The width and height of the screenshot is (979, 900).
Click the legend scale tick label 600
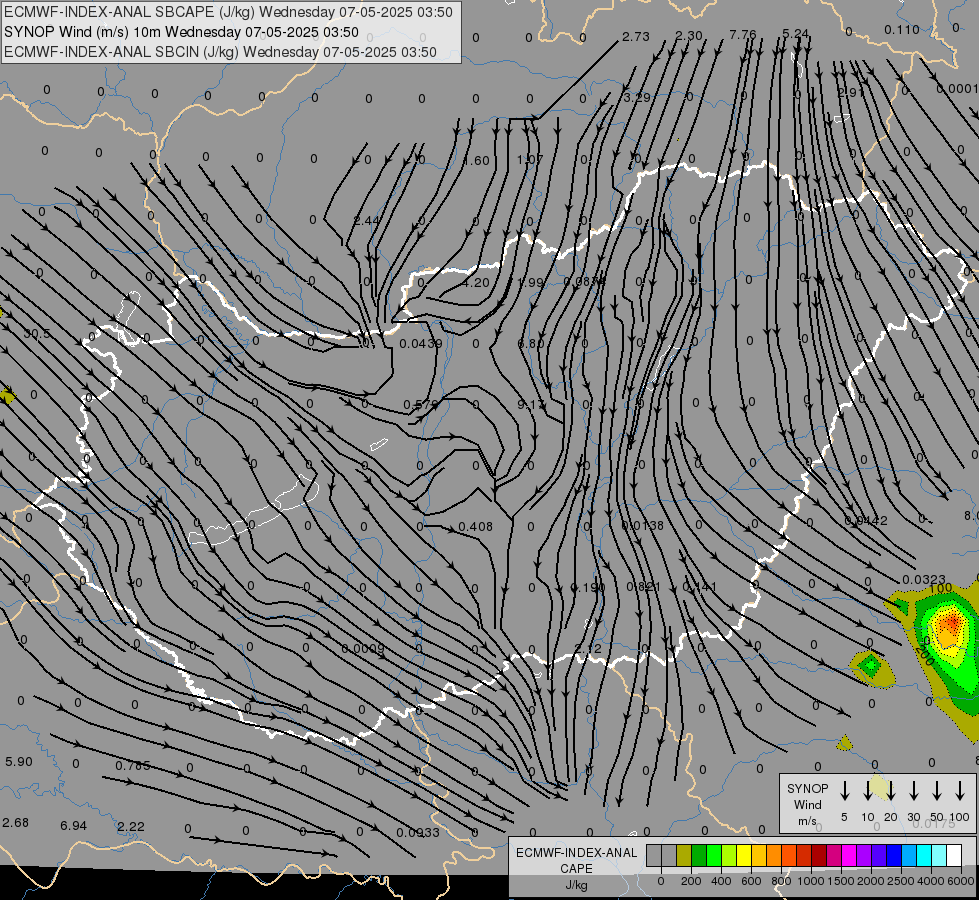[x=751, y=881]
